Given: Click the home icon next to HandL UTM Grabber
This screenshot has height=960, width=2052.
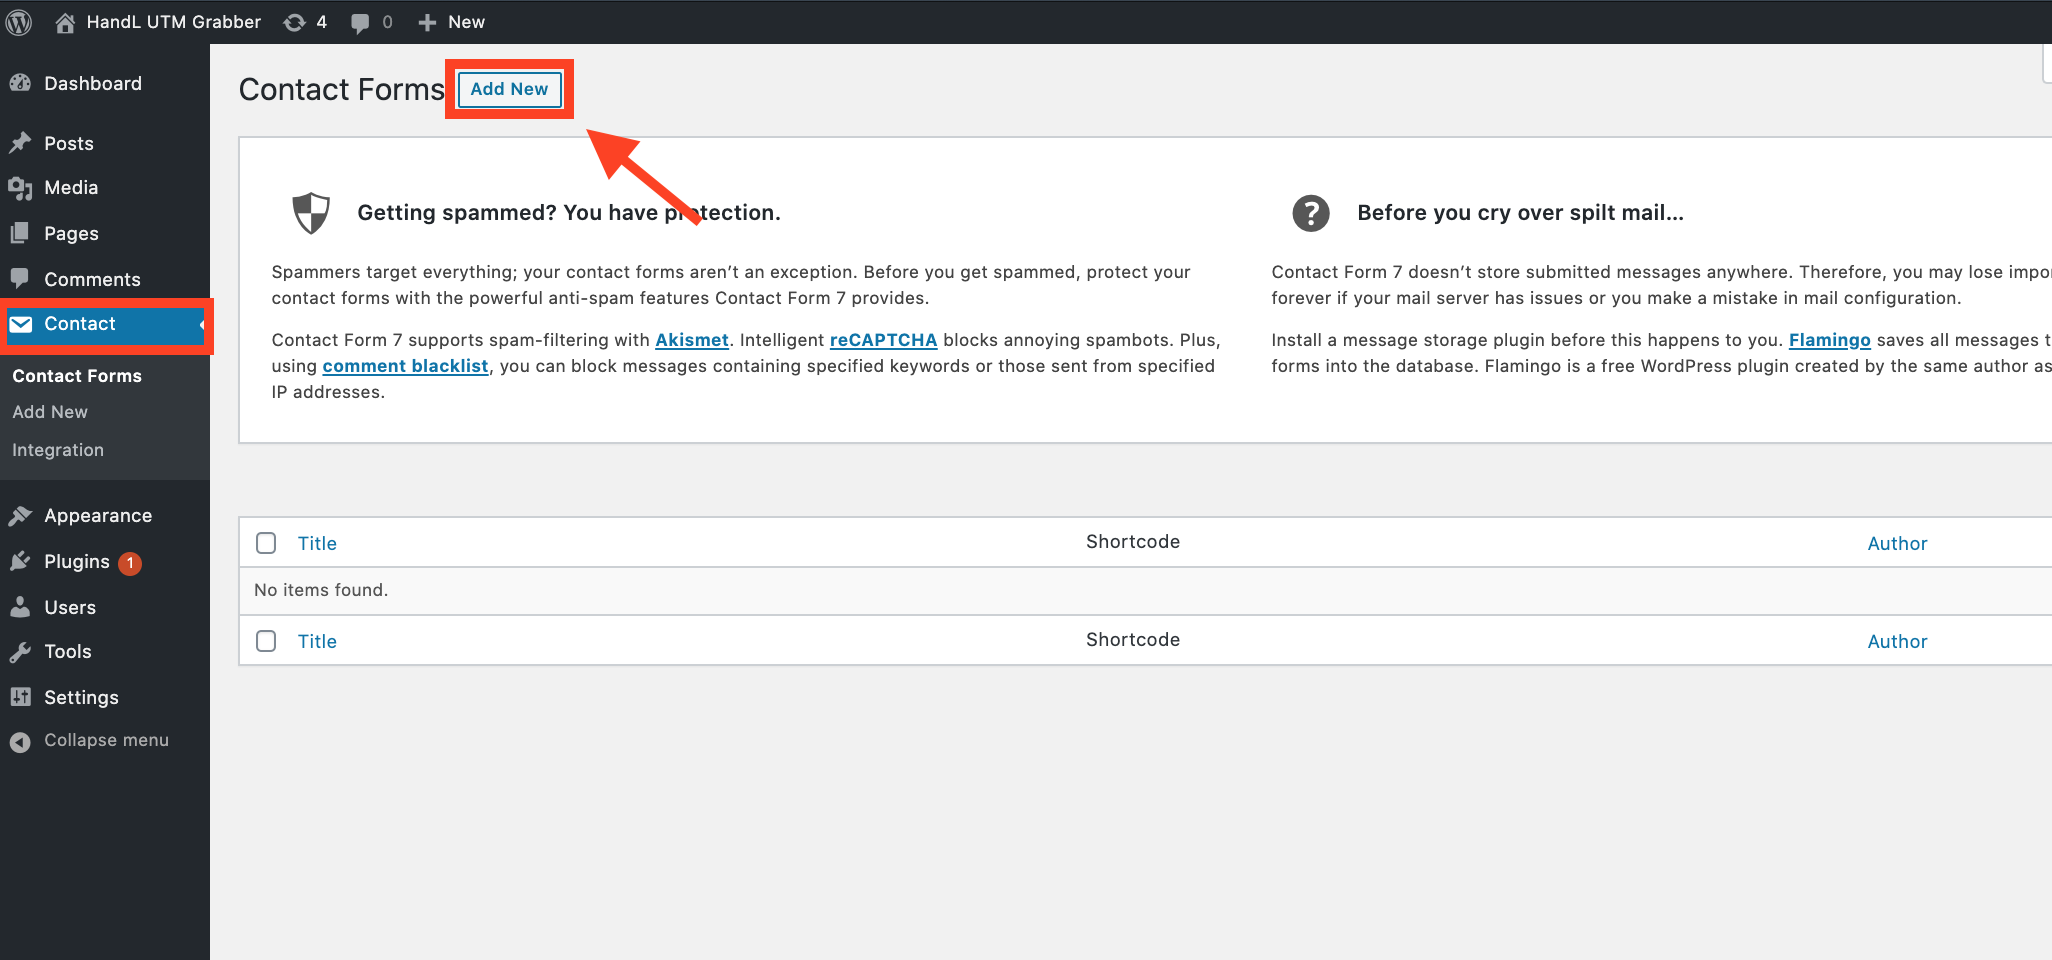Looking at the screenshot, I should point(64,21).
